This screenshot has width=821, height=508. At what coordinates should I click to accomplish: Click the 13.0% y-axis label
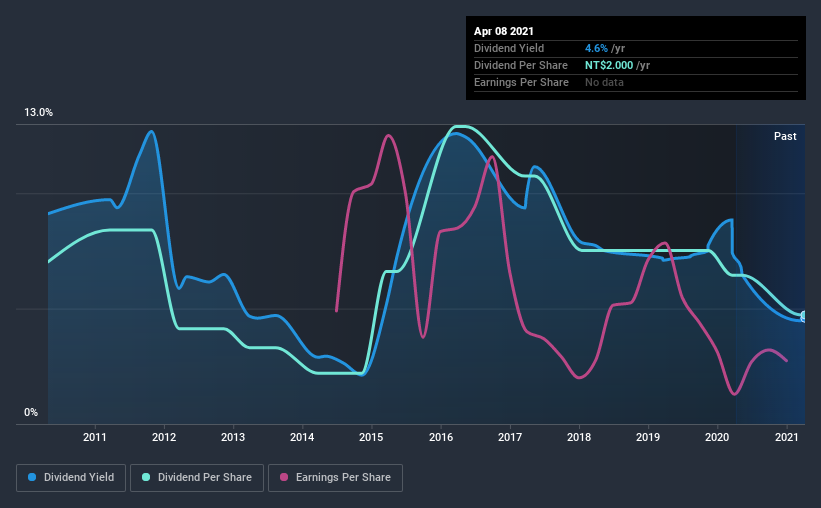(38, 113)
